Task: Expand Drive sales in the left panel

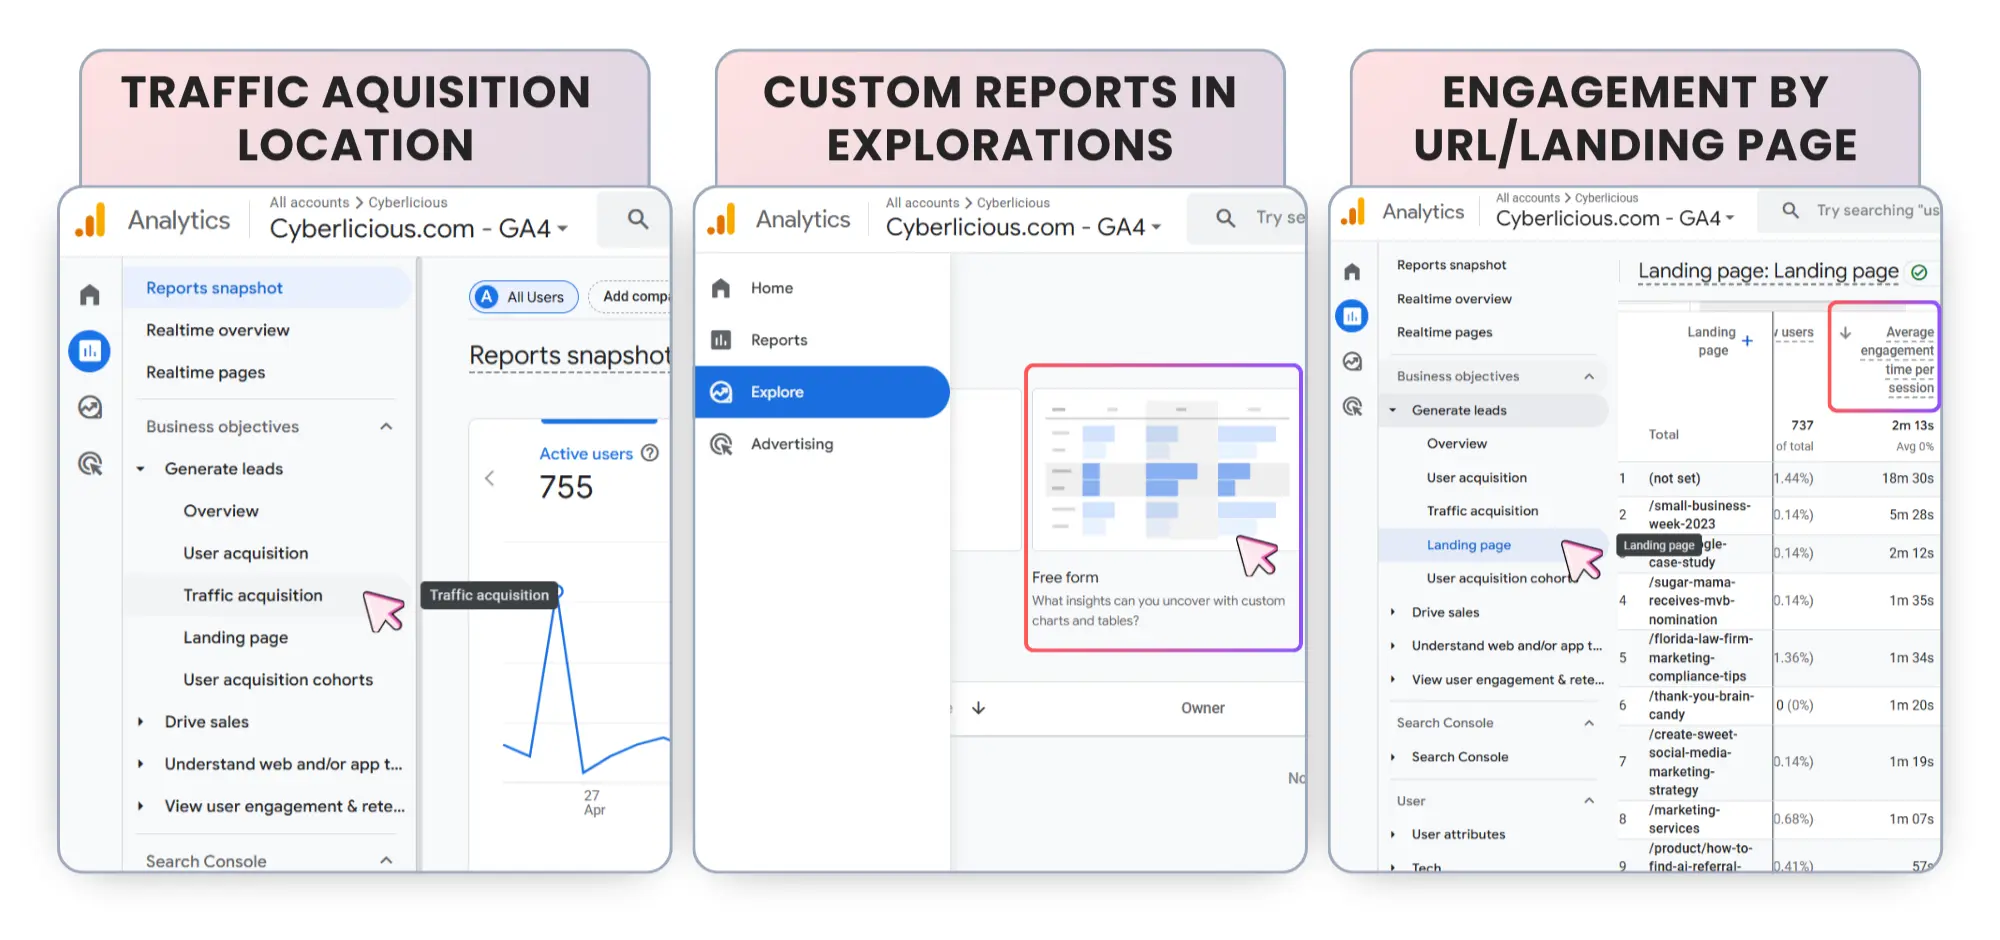Action: pyautogui.click(x=141, y=722)
